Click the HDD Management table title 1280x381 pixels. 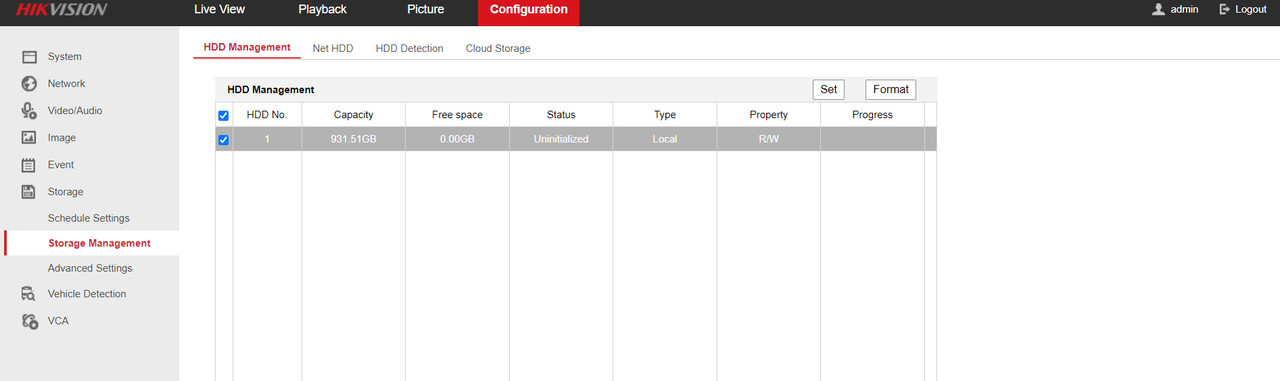271,90
